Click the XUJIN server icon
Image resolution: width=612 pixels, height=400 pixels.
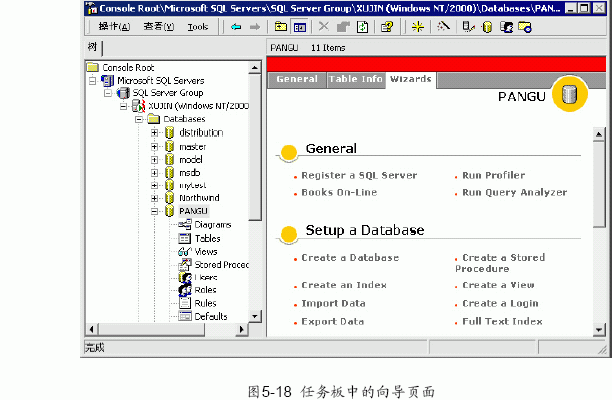pyautogui.click(x=139, y=106)
